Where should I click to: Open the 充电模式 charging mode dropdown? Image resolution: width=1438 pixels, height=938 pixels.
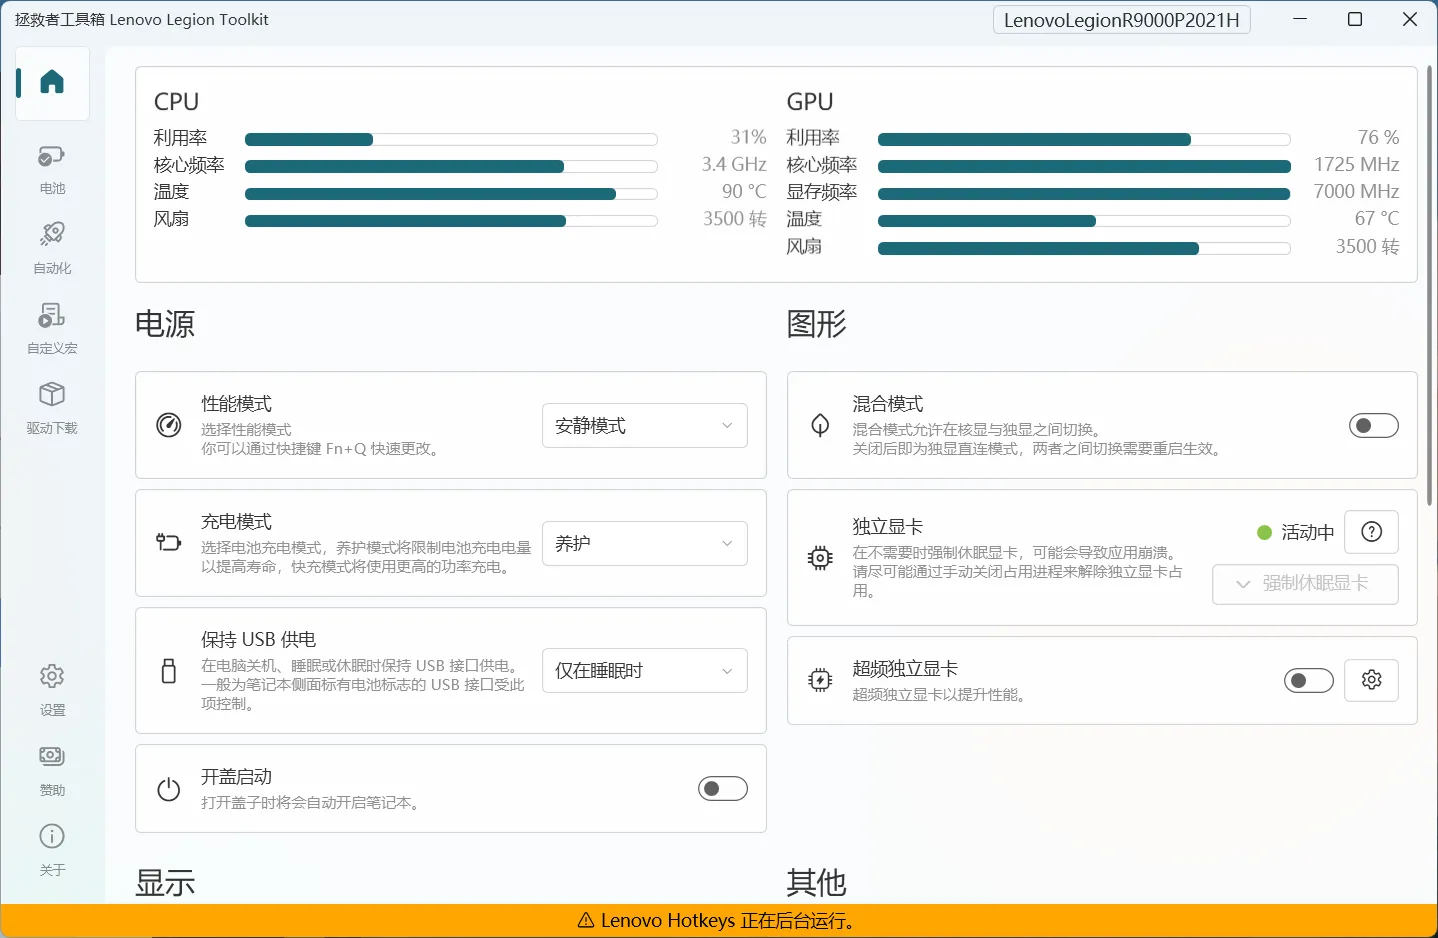(x=644, y=543)
